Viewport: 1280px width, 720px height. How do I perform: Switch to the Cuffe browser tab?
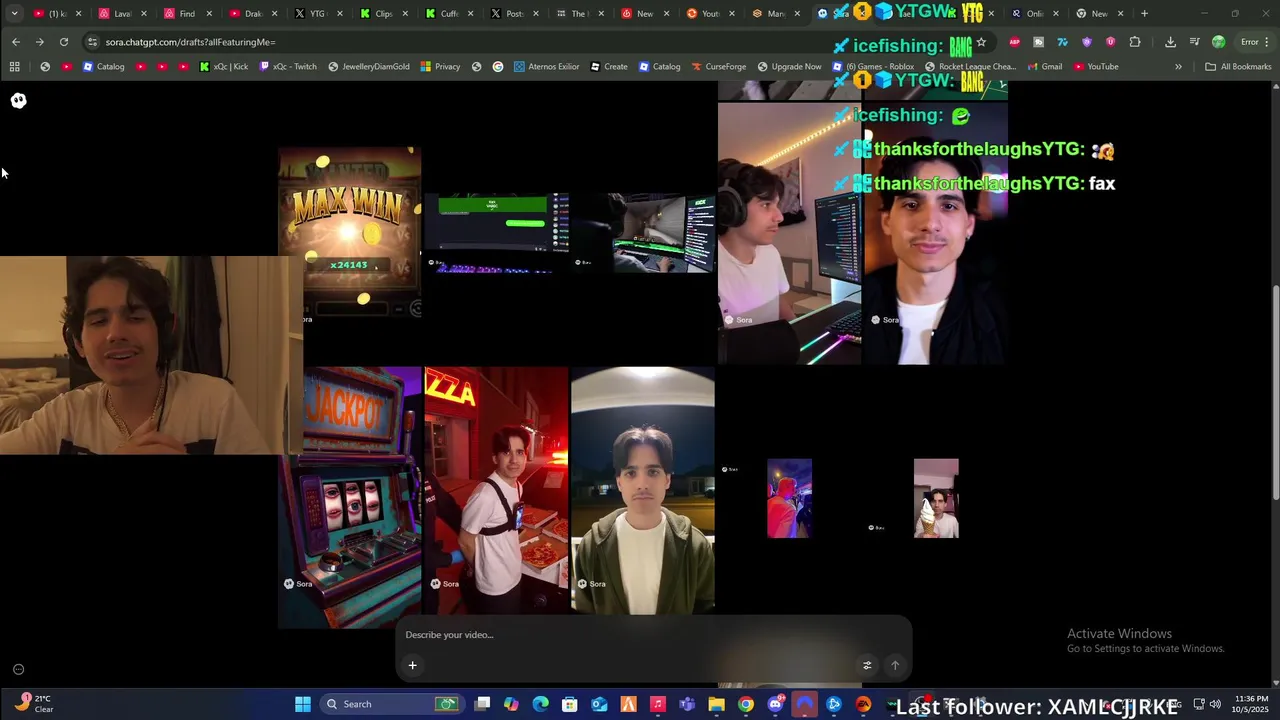pyautogui.click(x=449, y=13)
